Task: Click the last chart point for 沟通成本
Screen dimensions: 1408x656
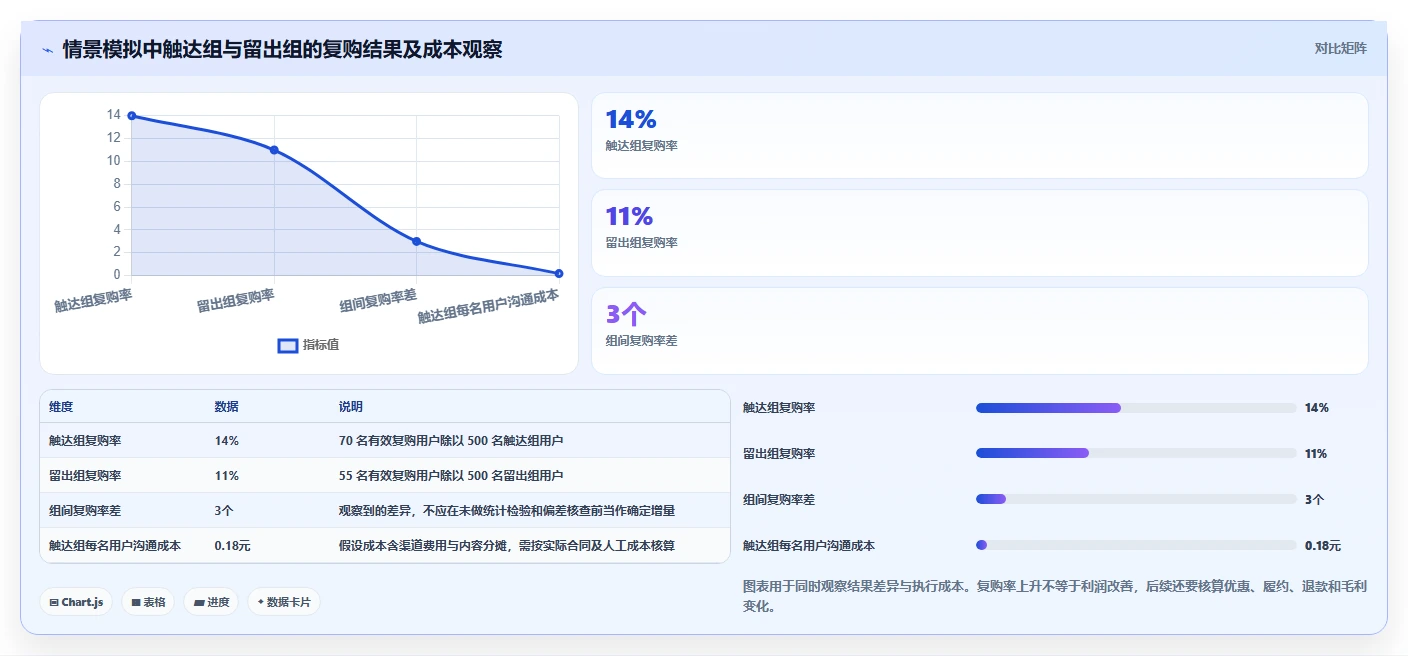Action: [559, 273]
